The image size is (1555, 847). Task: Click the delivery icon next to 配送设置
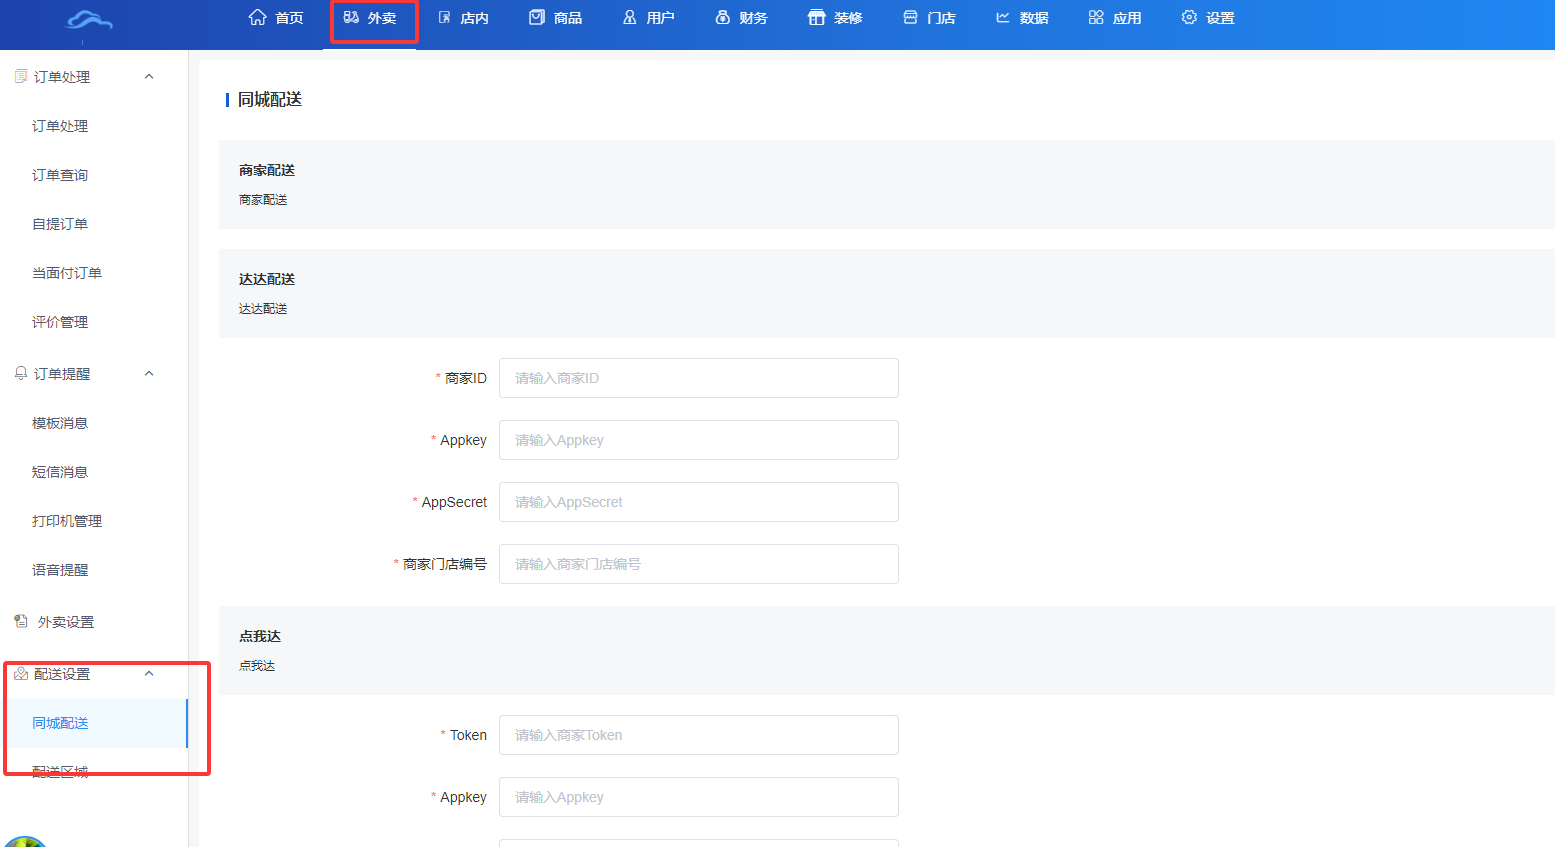(21, 673)
